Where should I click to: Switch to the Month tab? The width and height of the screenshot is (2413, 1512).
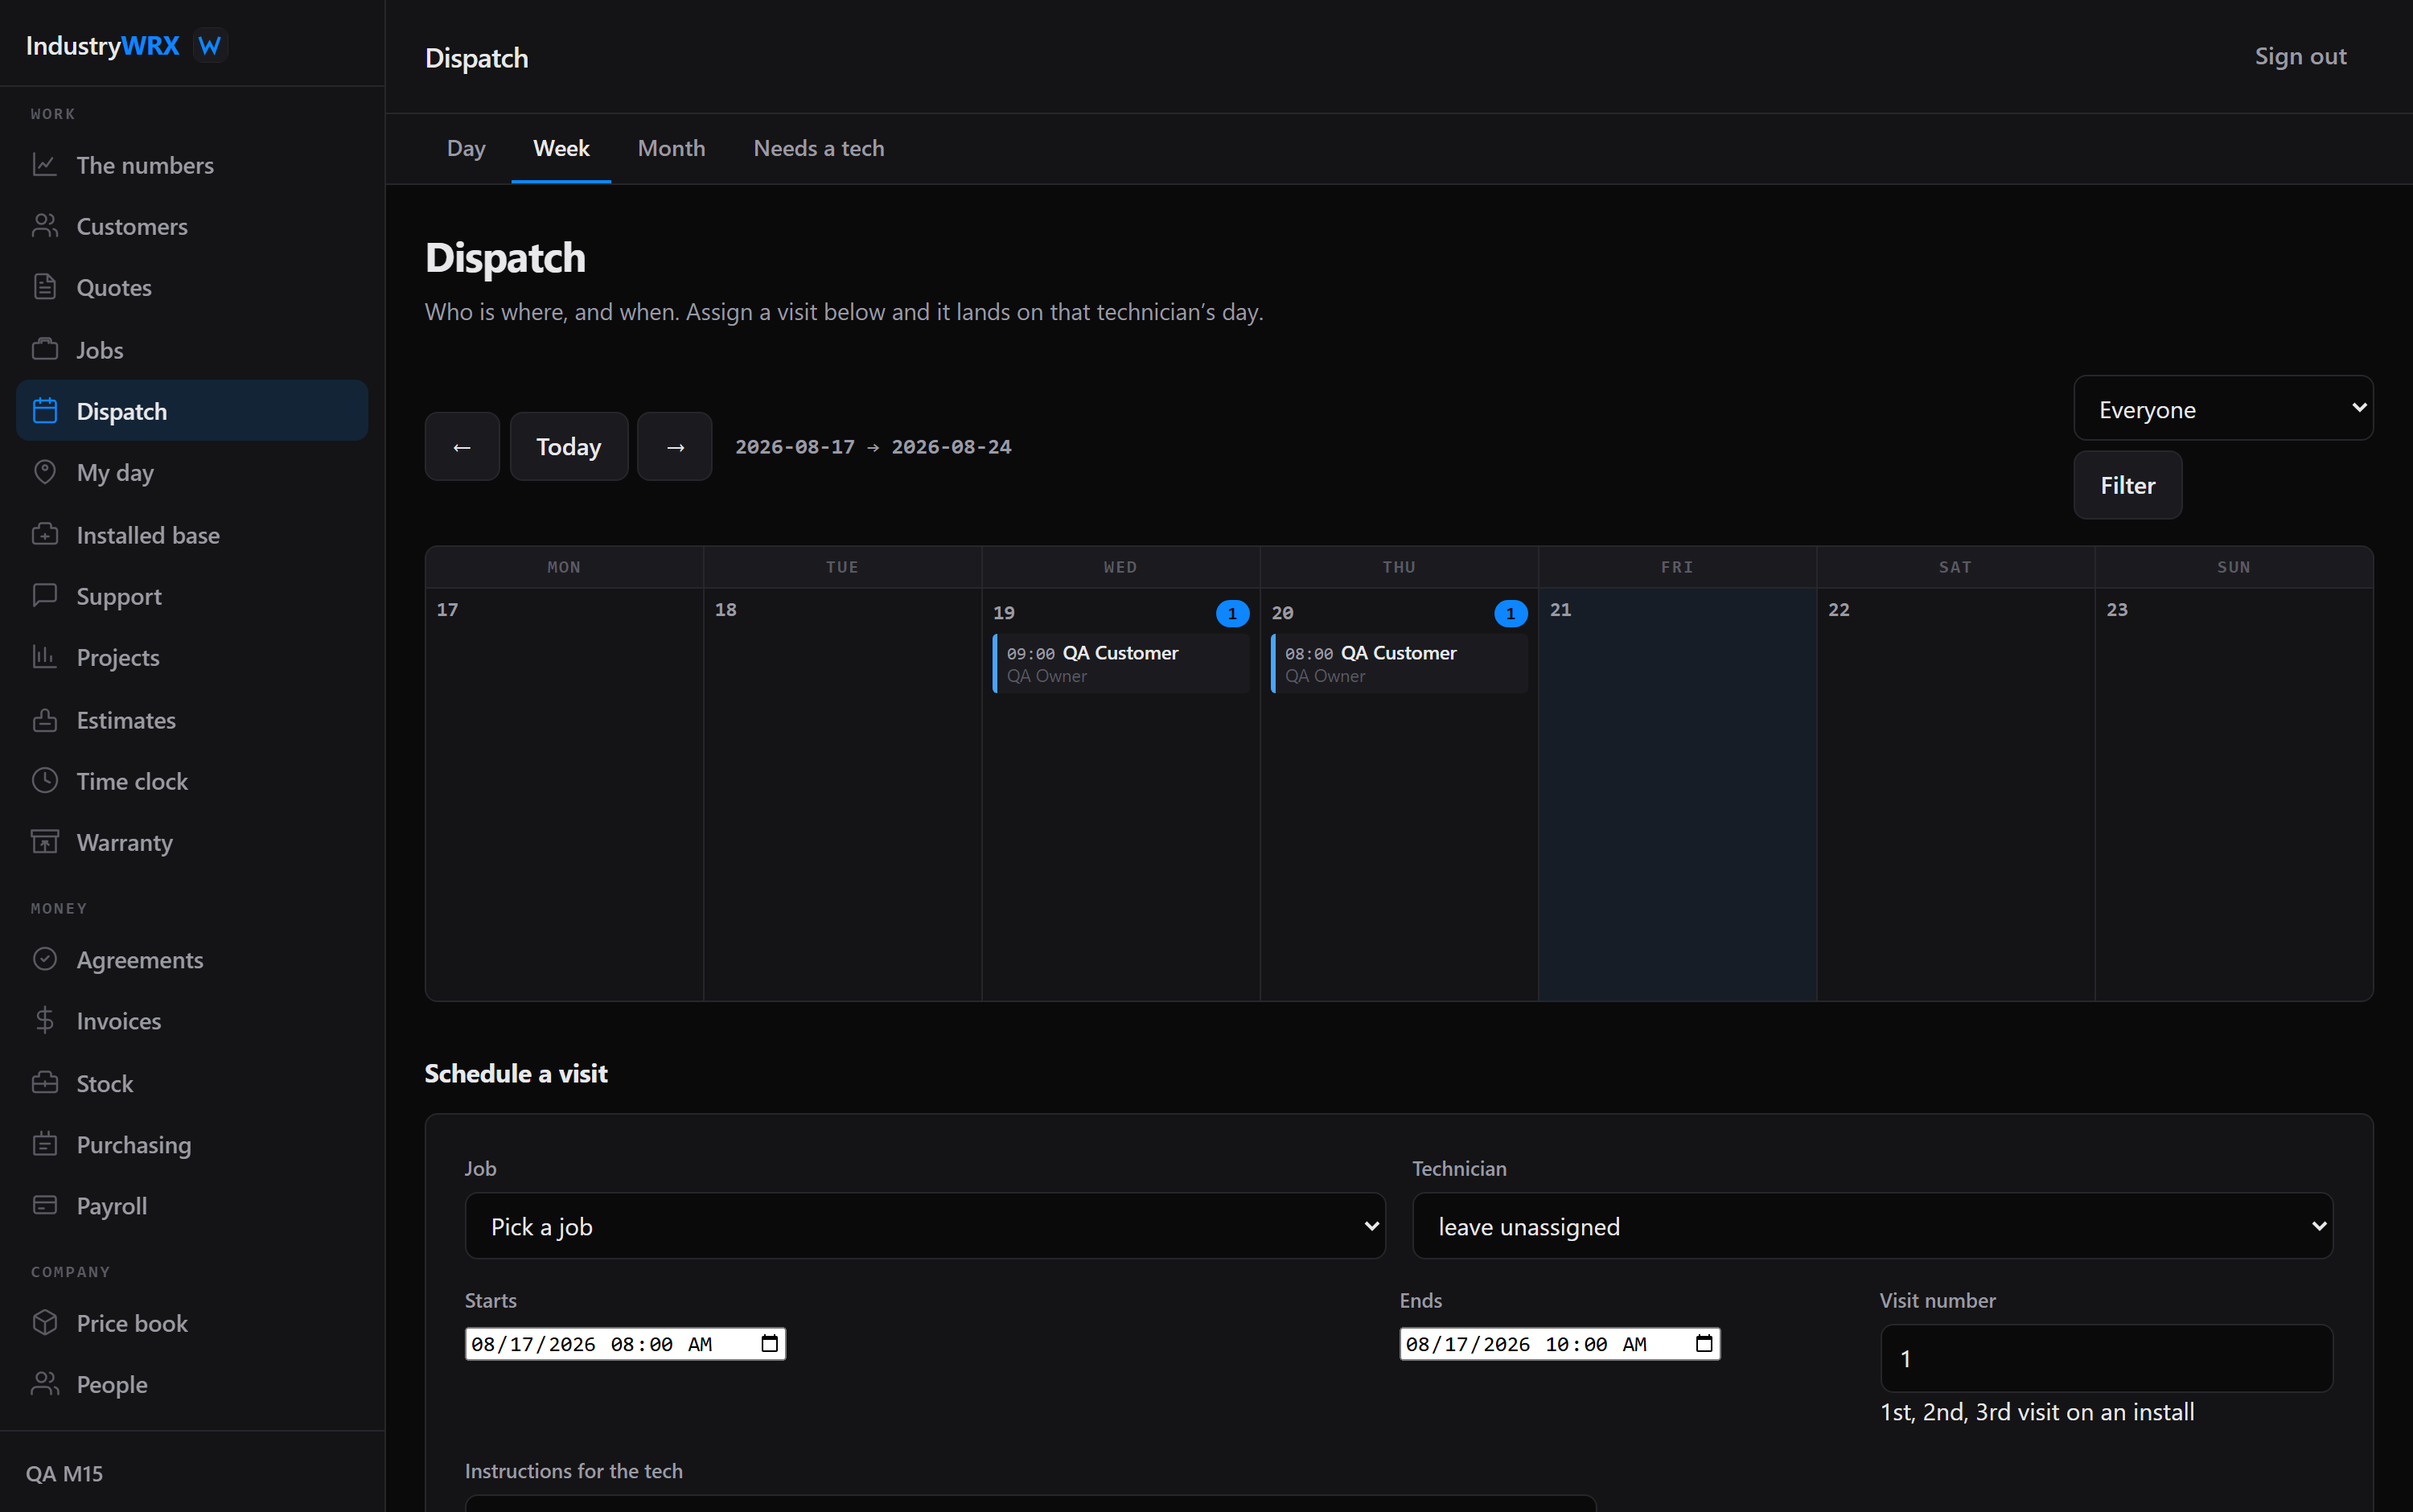671,148
